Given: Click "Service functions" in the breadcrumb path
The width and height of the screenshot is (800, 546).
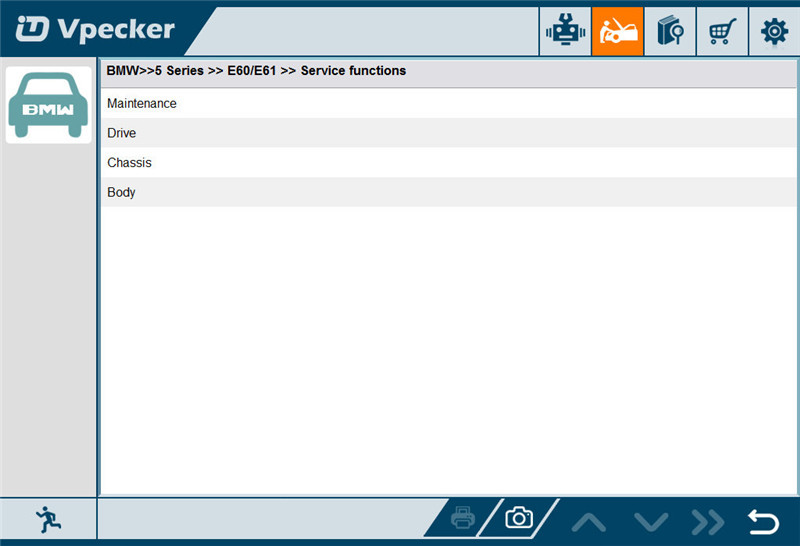Looking at the screenshot, I should tap(353, 71).
